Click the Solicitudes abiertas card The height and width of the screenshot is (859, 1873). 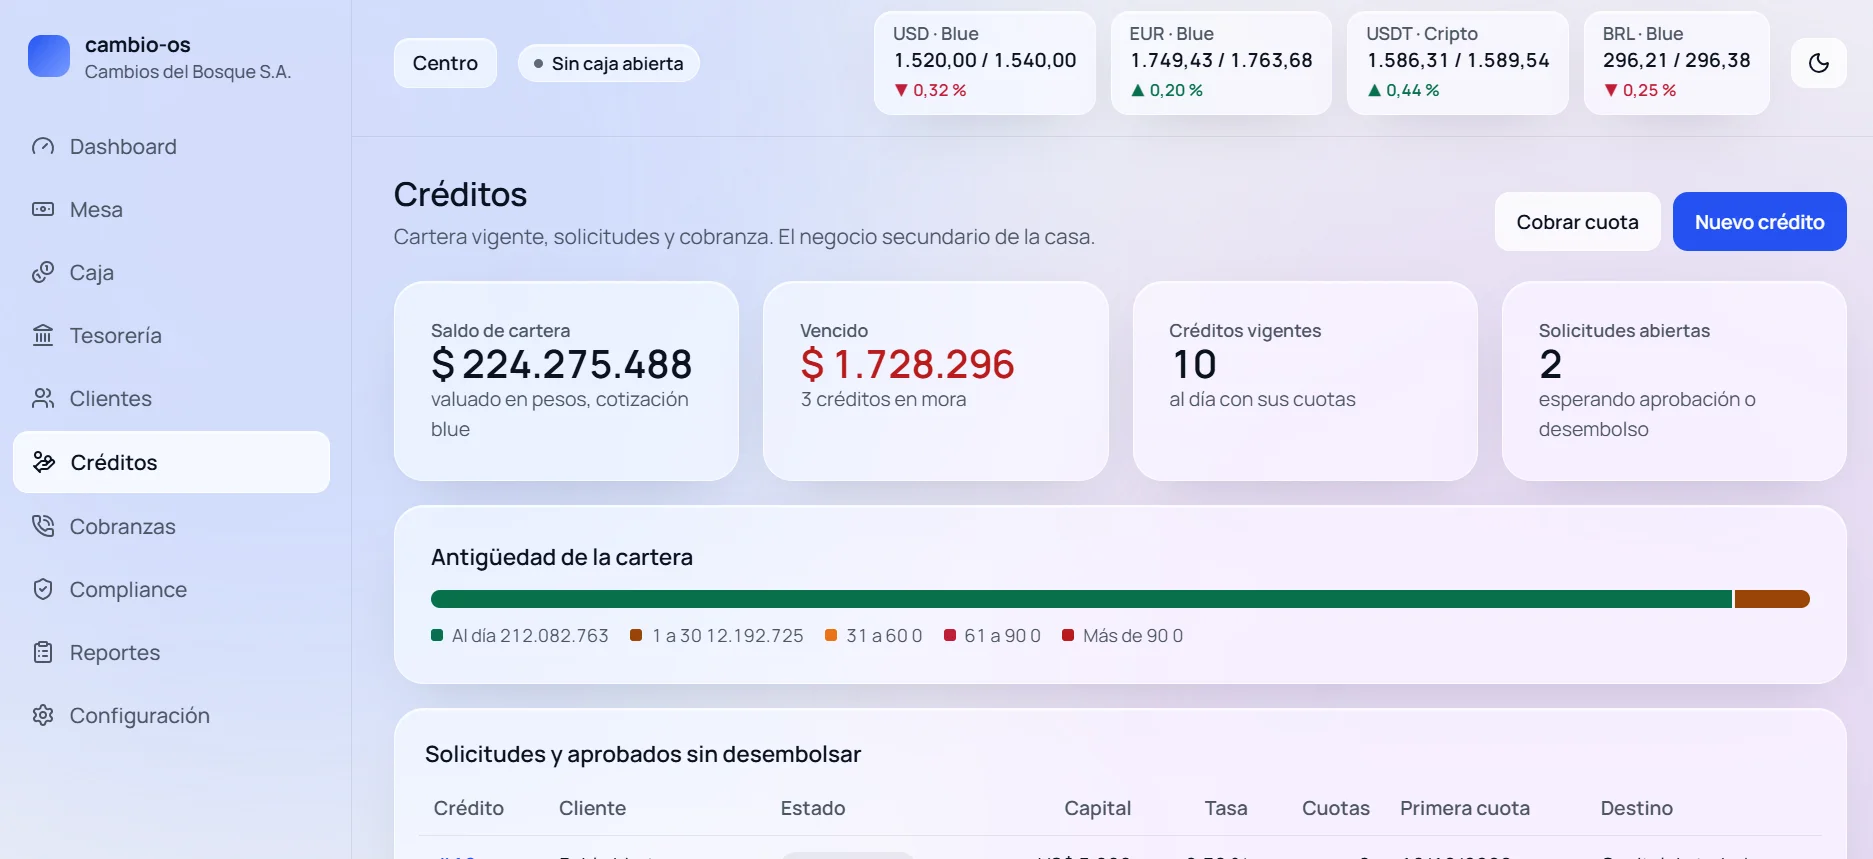point(1674,381)
